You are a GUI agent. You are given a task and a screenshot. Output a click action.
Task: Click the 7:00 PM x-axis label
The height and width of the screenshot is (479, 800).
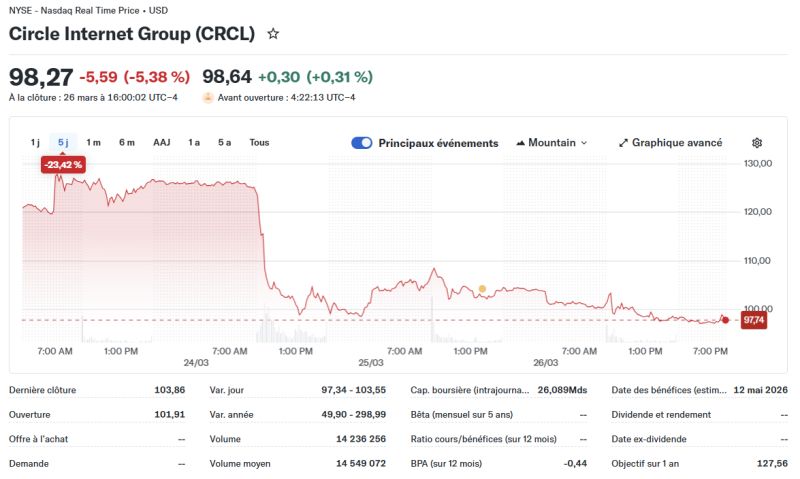click(x=710, y=351)
